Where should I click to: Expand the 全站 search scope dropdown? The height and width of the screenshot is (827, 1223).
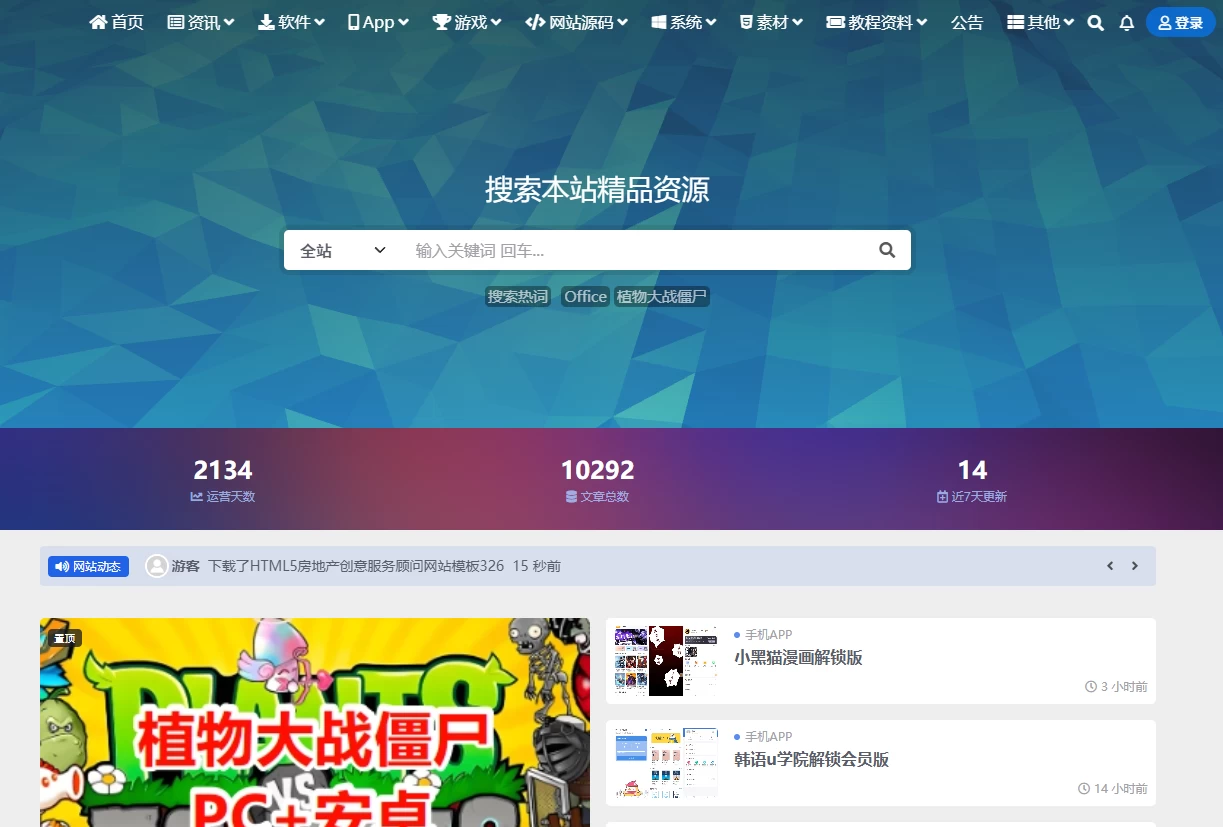[x=342, y=250]
